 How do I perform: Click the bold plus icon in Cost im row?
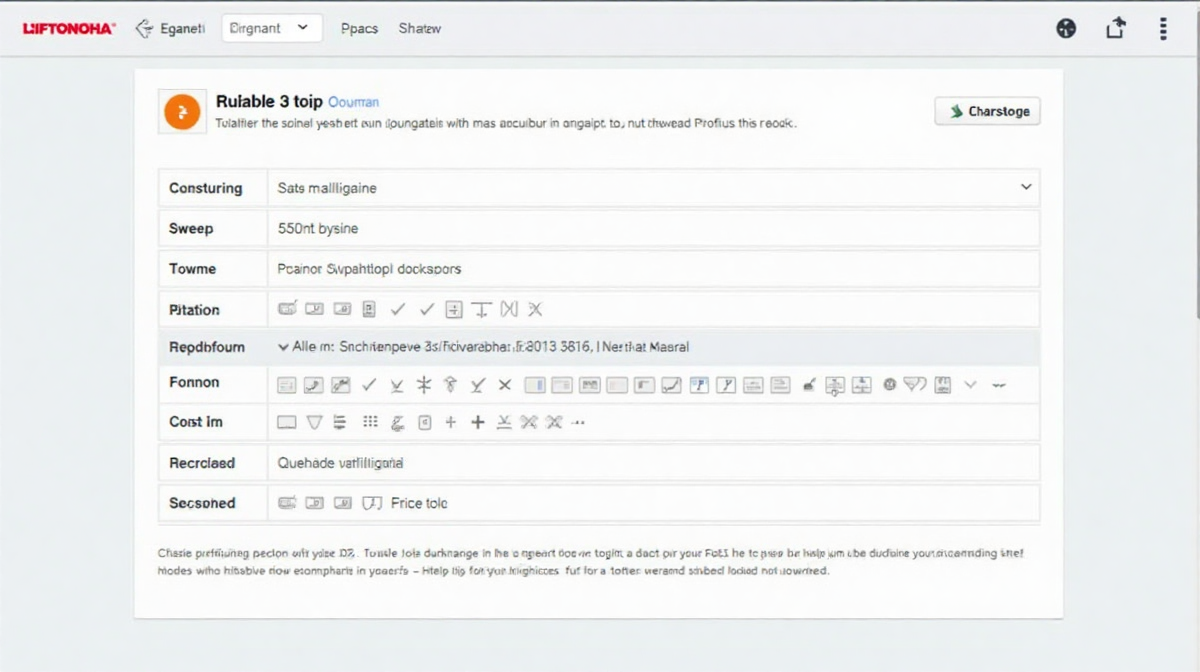tap(478, 423)
